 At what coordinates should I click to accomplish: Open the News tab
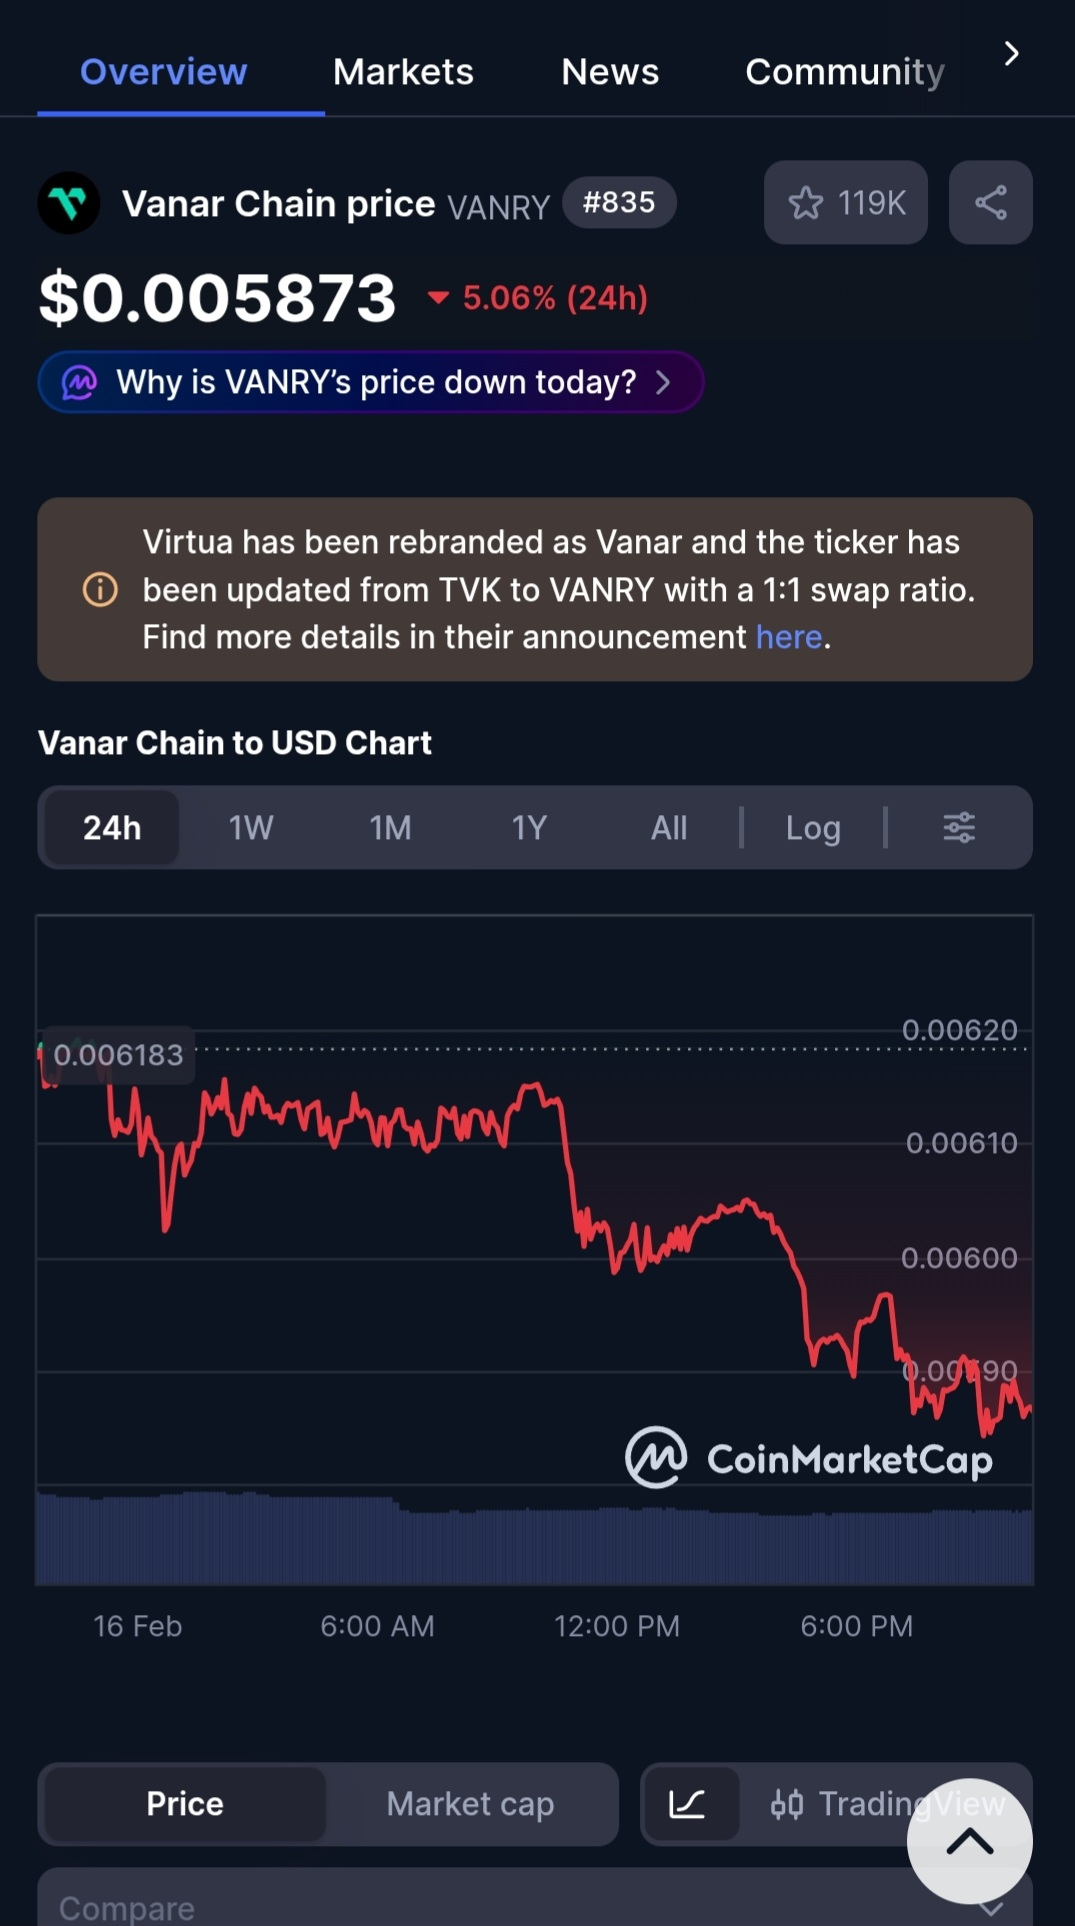[x=610, y=72]
